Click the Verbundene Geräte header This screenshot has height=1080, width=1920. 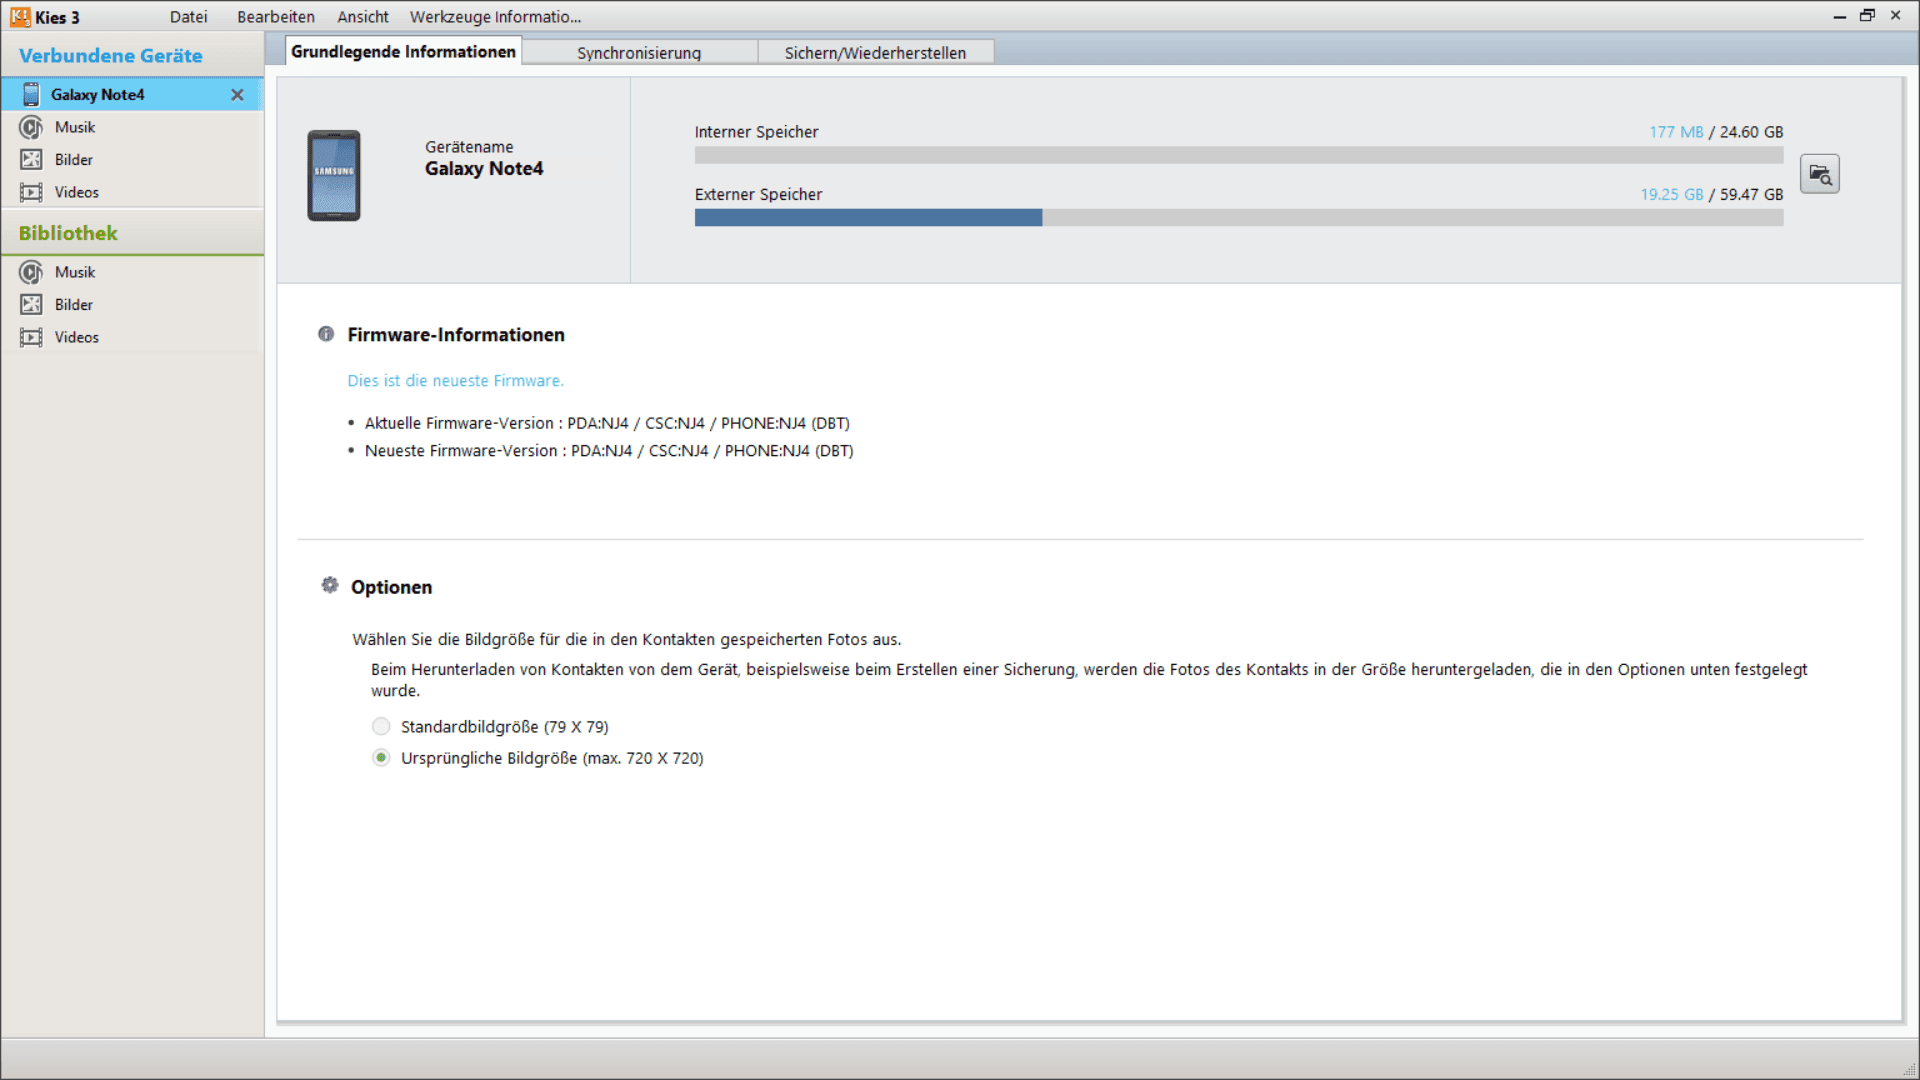pos(110,56)
